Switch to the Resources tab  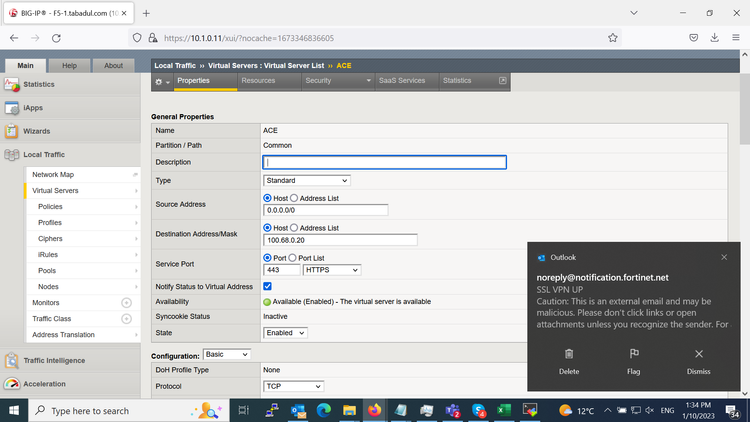tap(258, 81)
